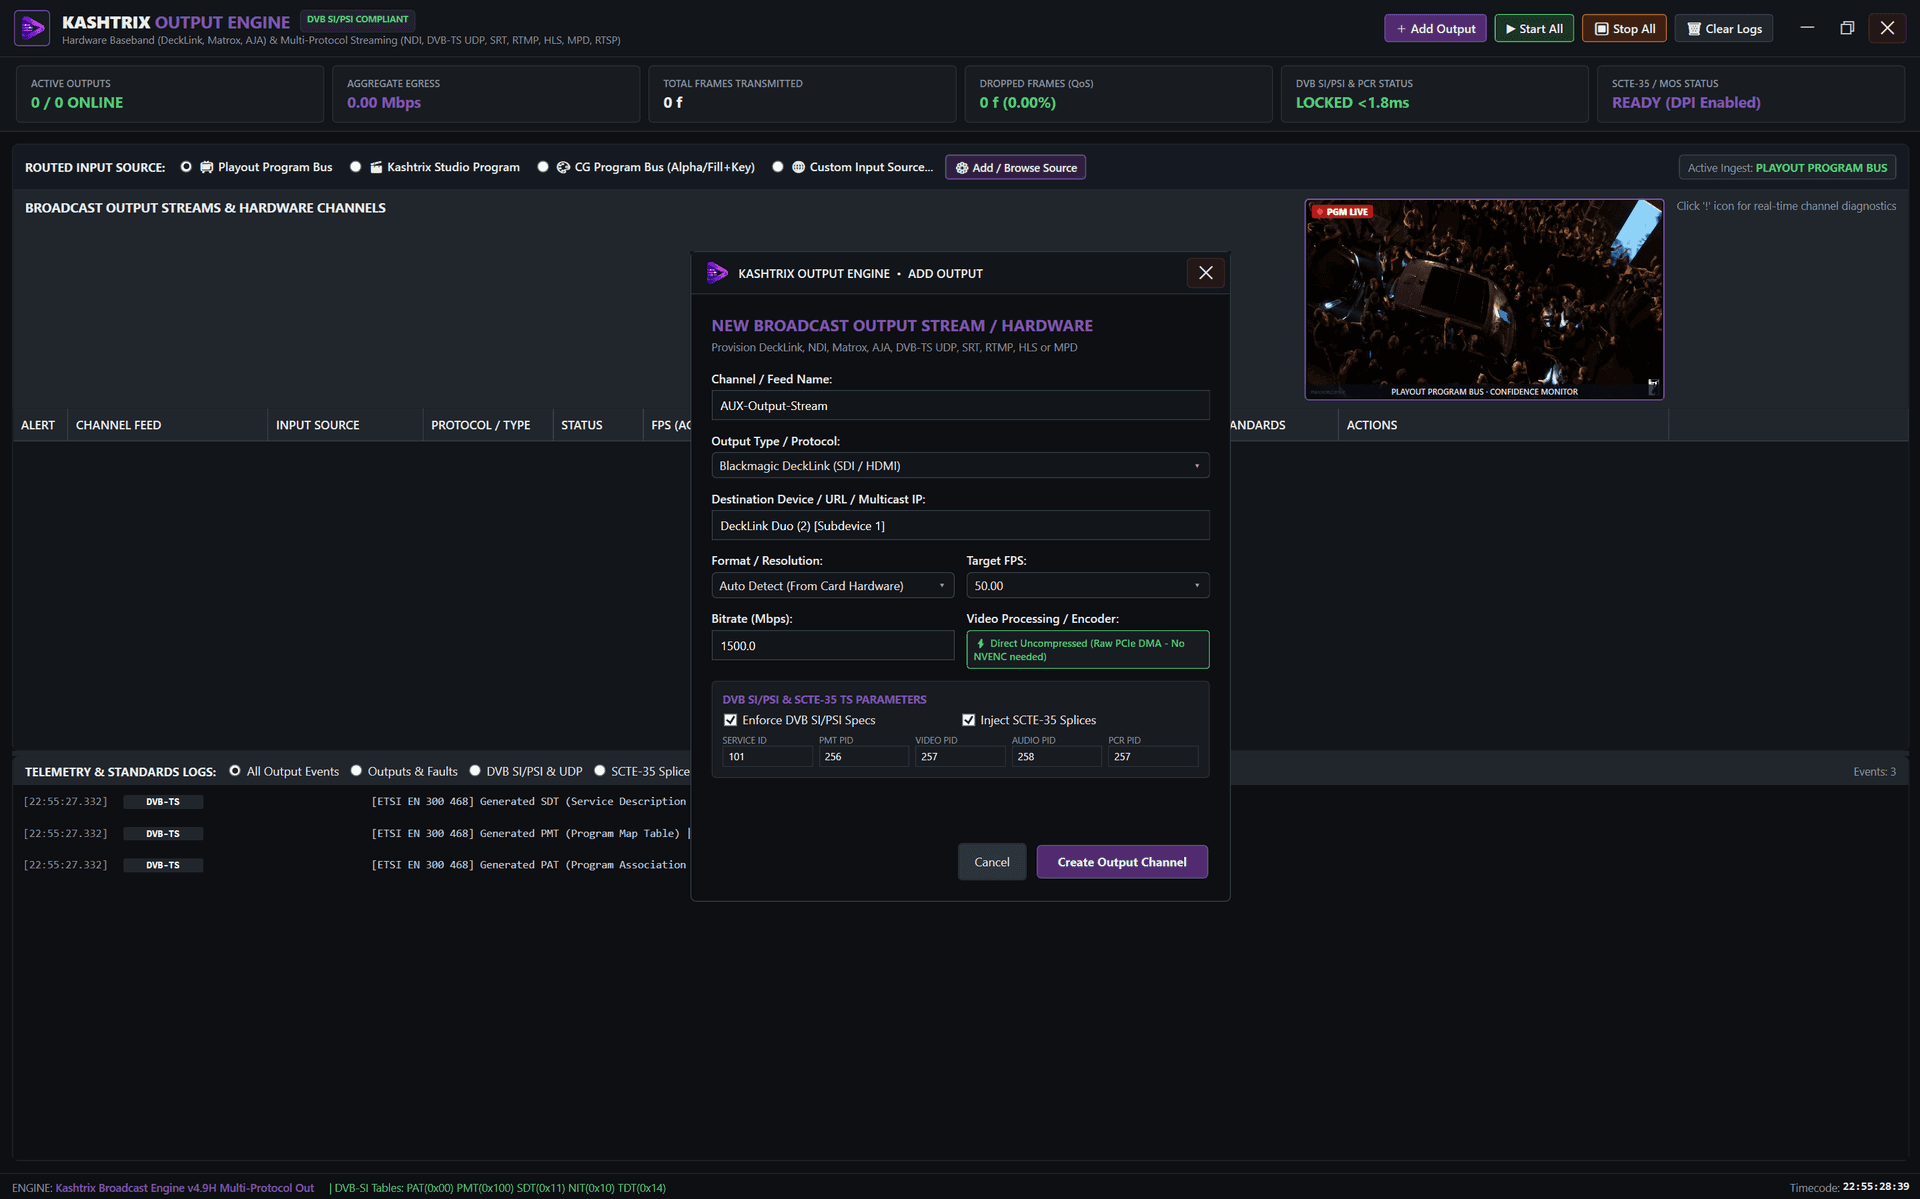Close the Add Output dialog with X
Screen dimensions: 1920x1199
click(x=1205, y=273)
